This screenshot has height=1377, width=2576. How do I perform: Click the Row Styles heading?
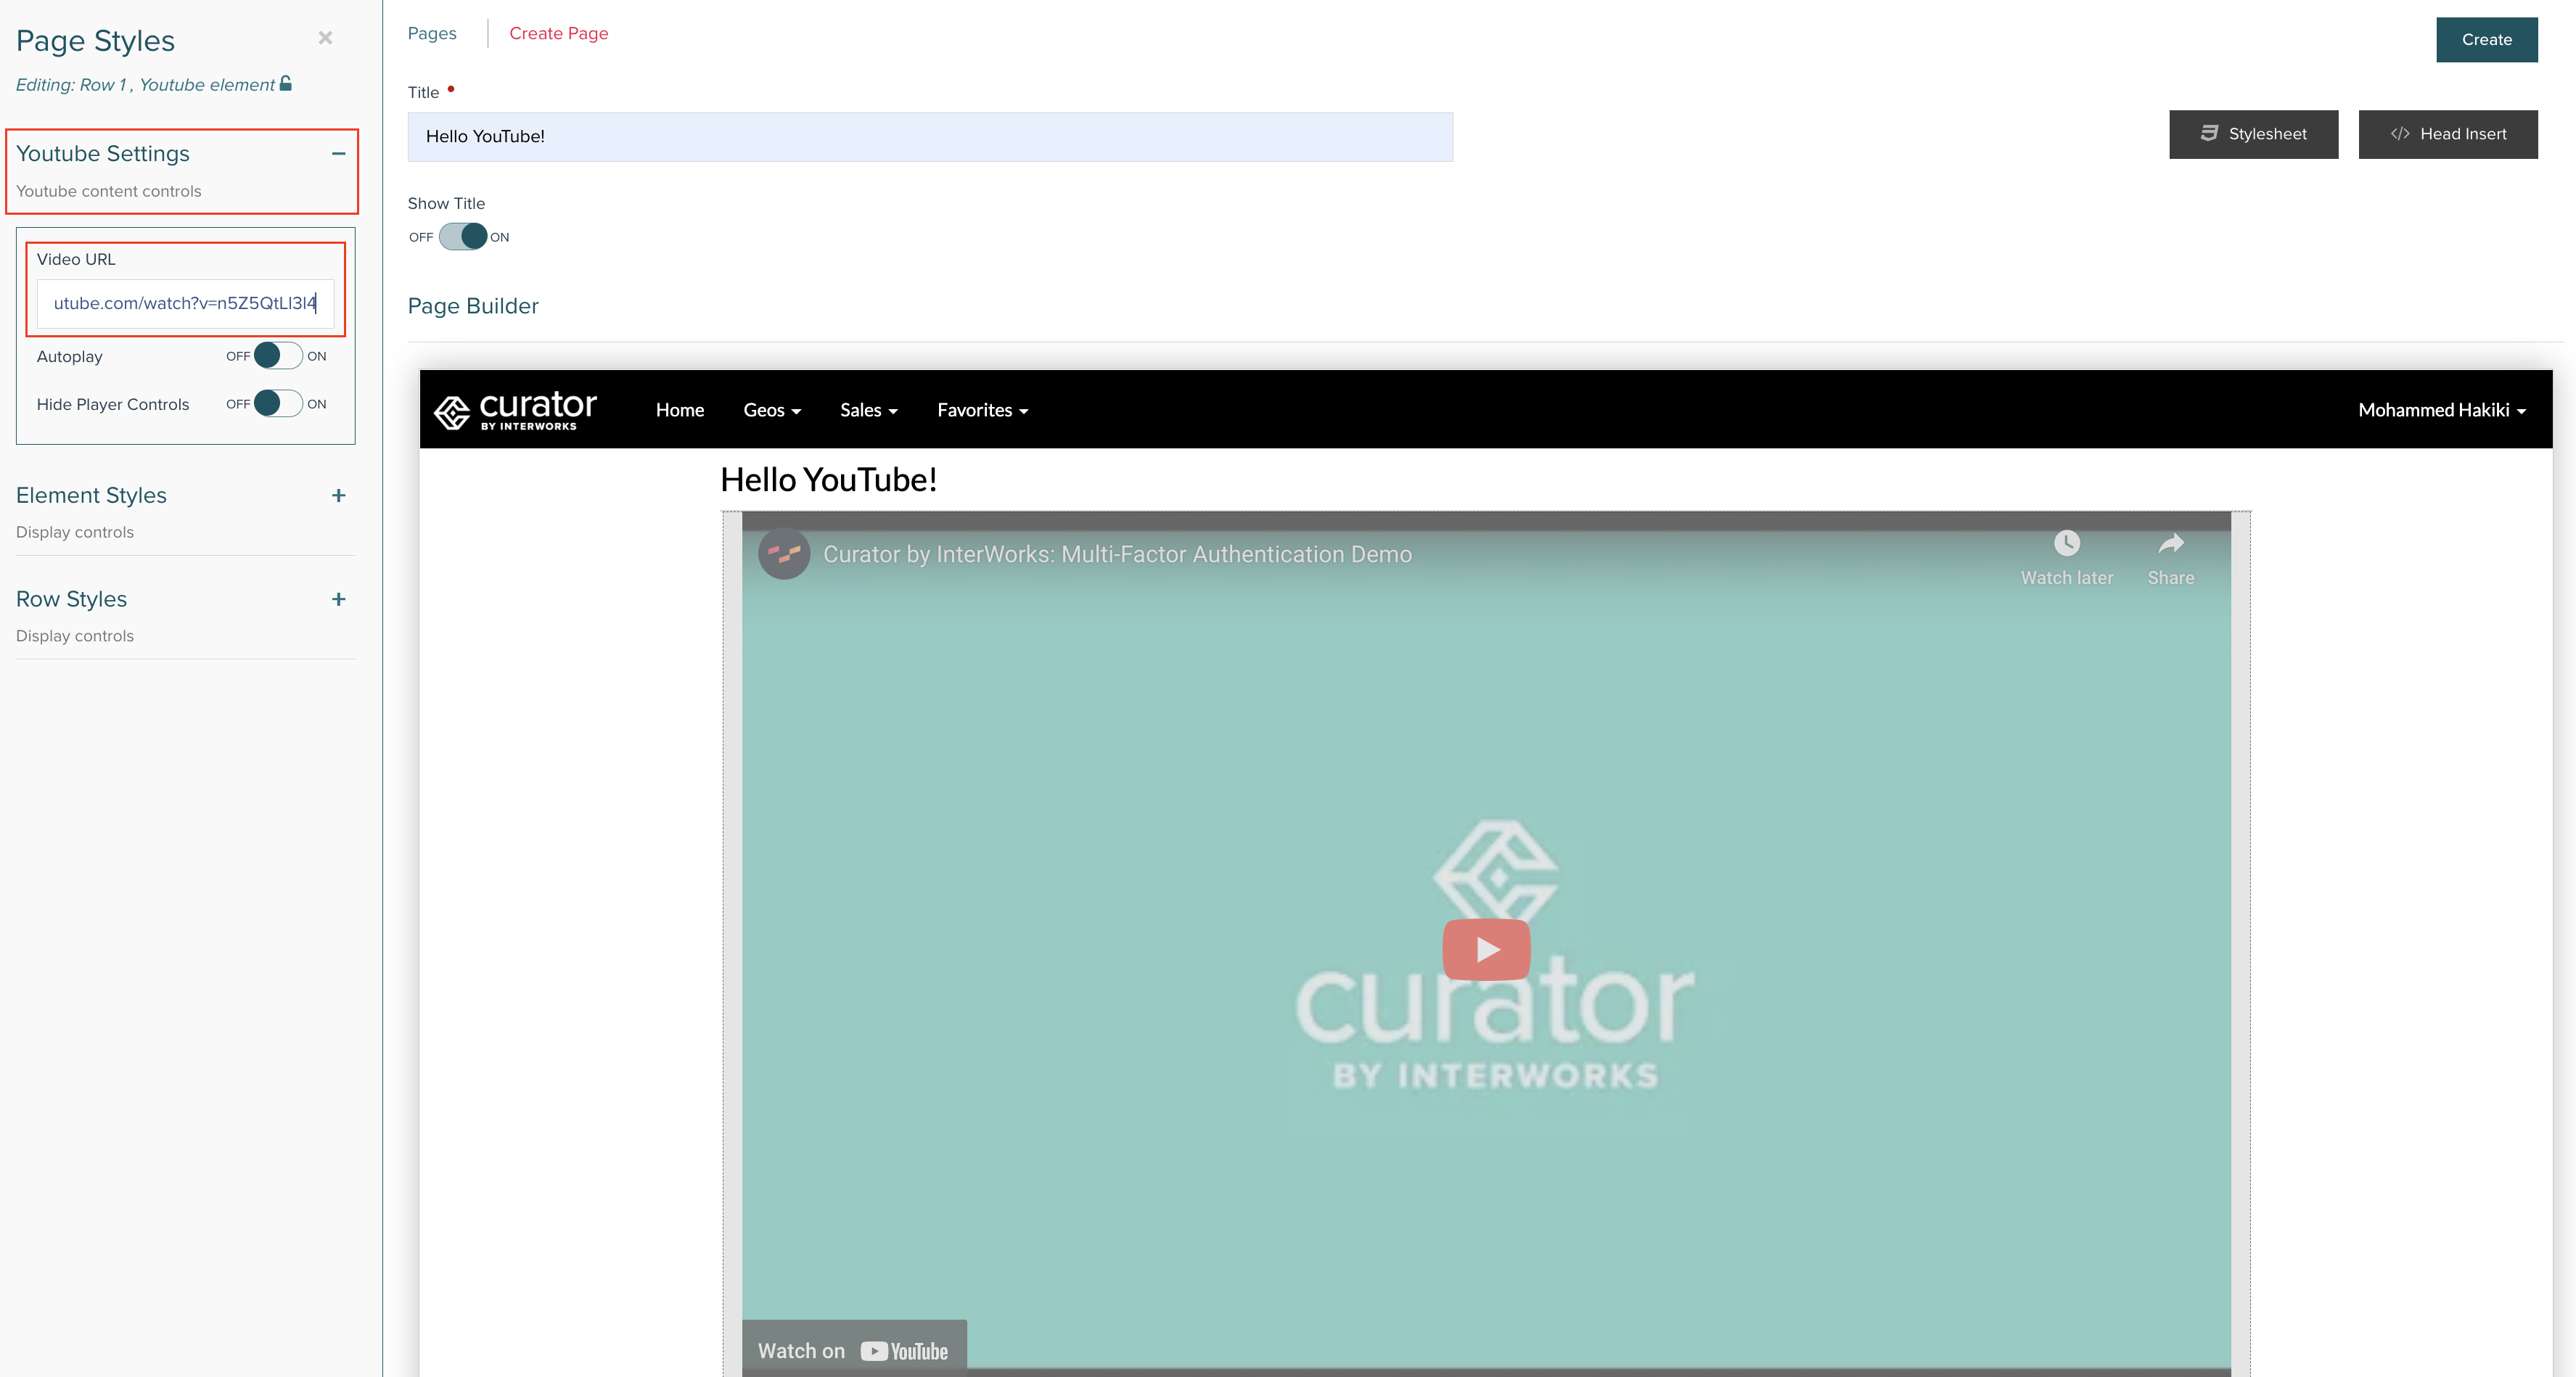71,599
